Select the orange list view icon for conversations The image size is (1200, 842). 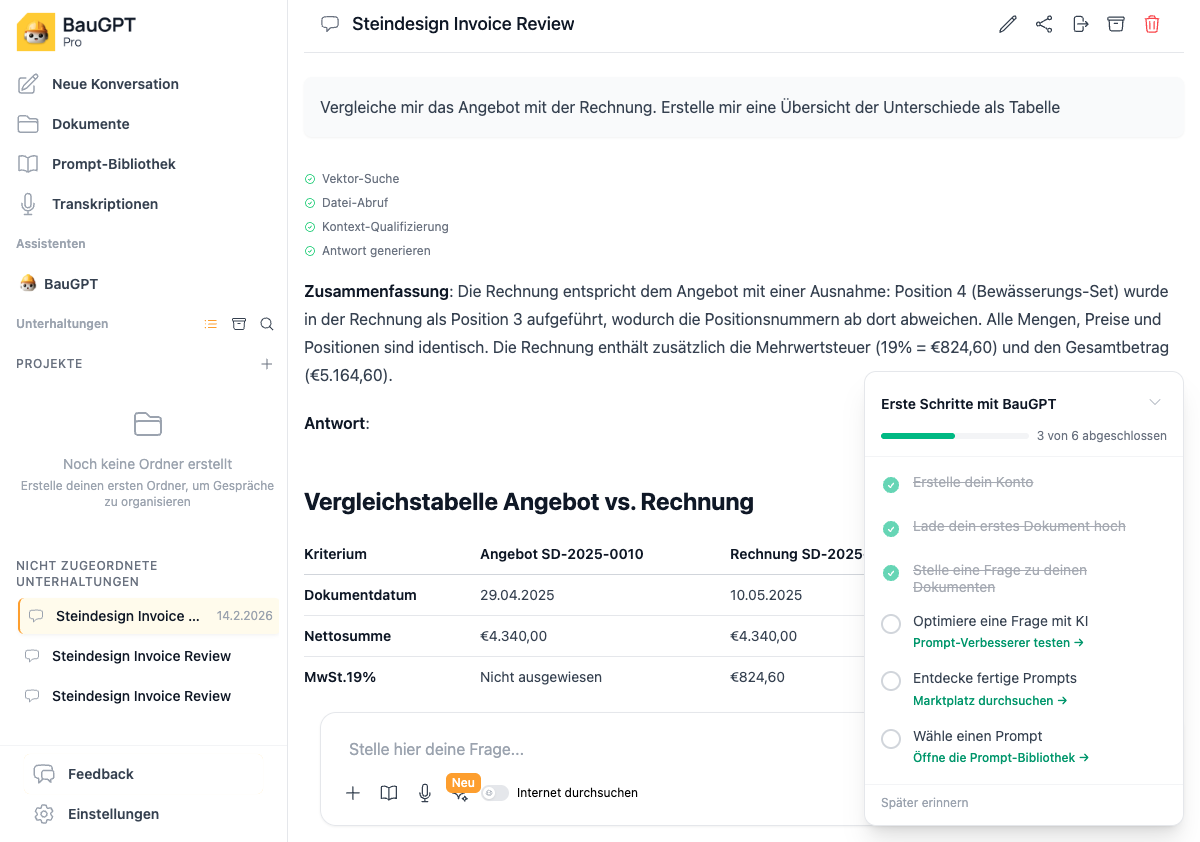click(x=211, y=323)
